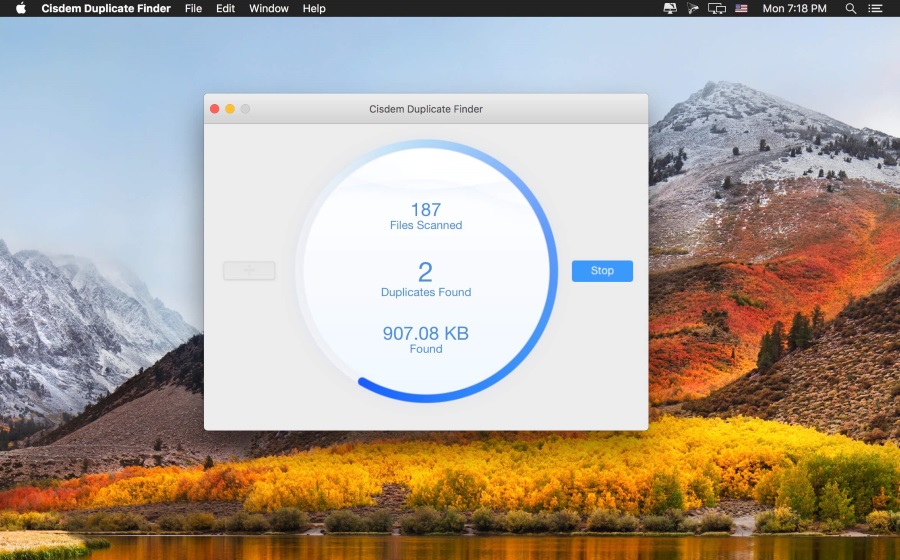Stop the duplicate scan
The height and width of the screenshot is (560, 900).
coord(602,271)
